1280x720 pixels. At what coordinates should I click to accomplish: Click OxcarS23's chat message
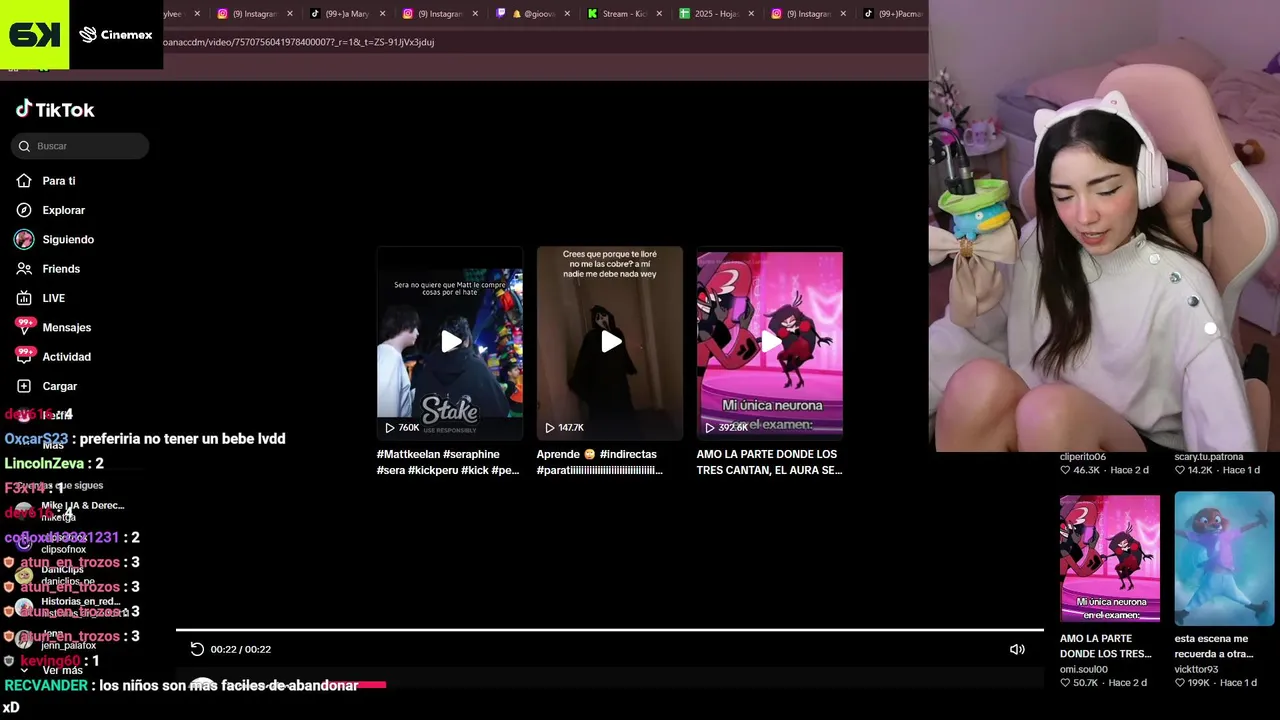pos(145,439)
